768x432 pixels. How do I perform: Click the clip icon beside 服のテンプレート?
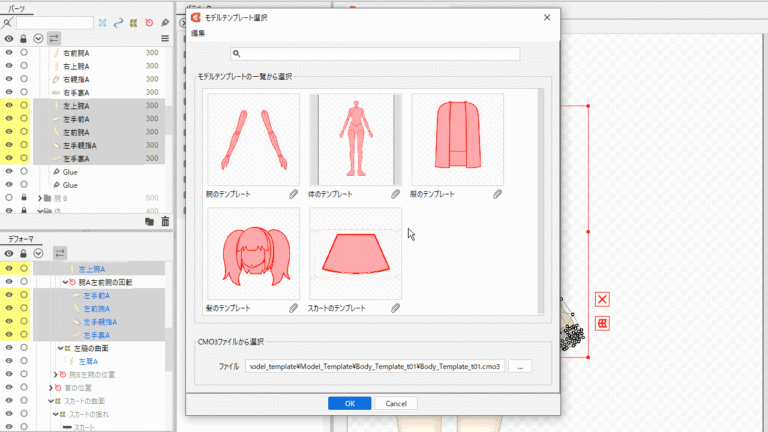click(x=497, y=194)
